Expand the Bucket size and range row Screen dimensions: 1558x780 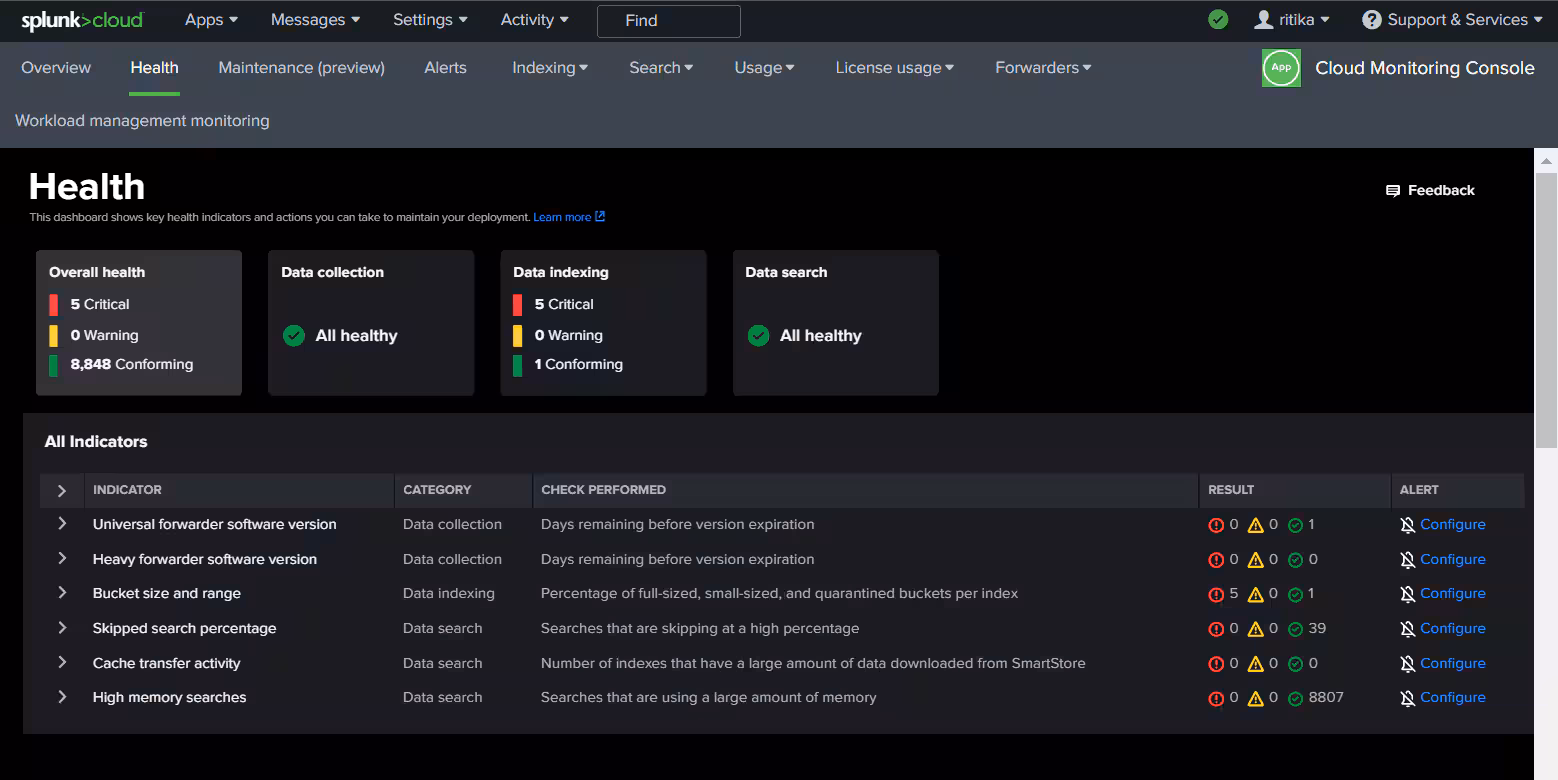(62, 593)
